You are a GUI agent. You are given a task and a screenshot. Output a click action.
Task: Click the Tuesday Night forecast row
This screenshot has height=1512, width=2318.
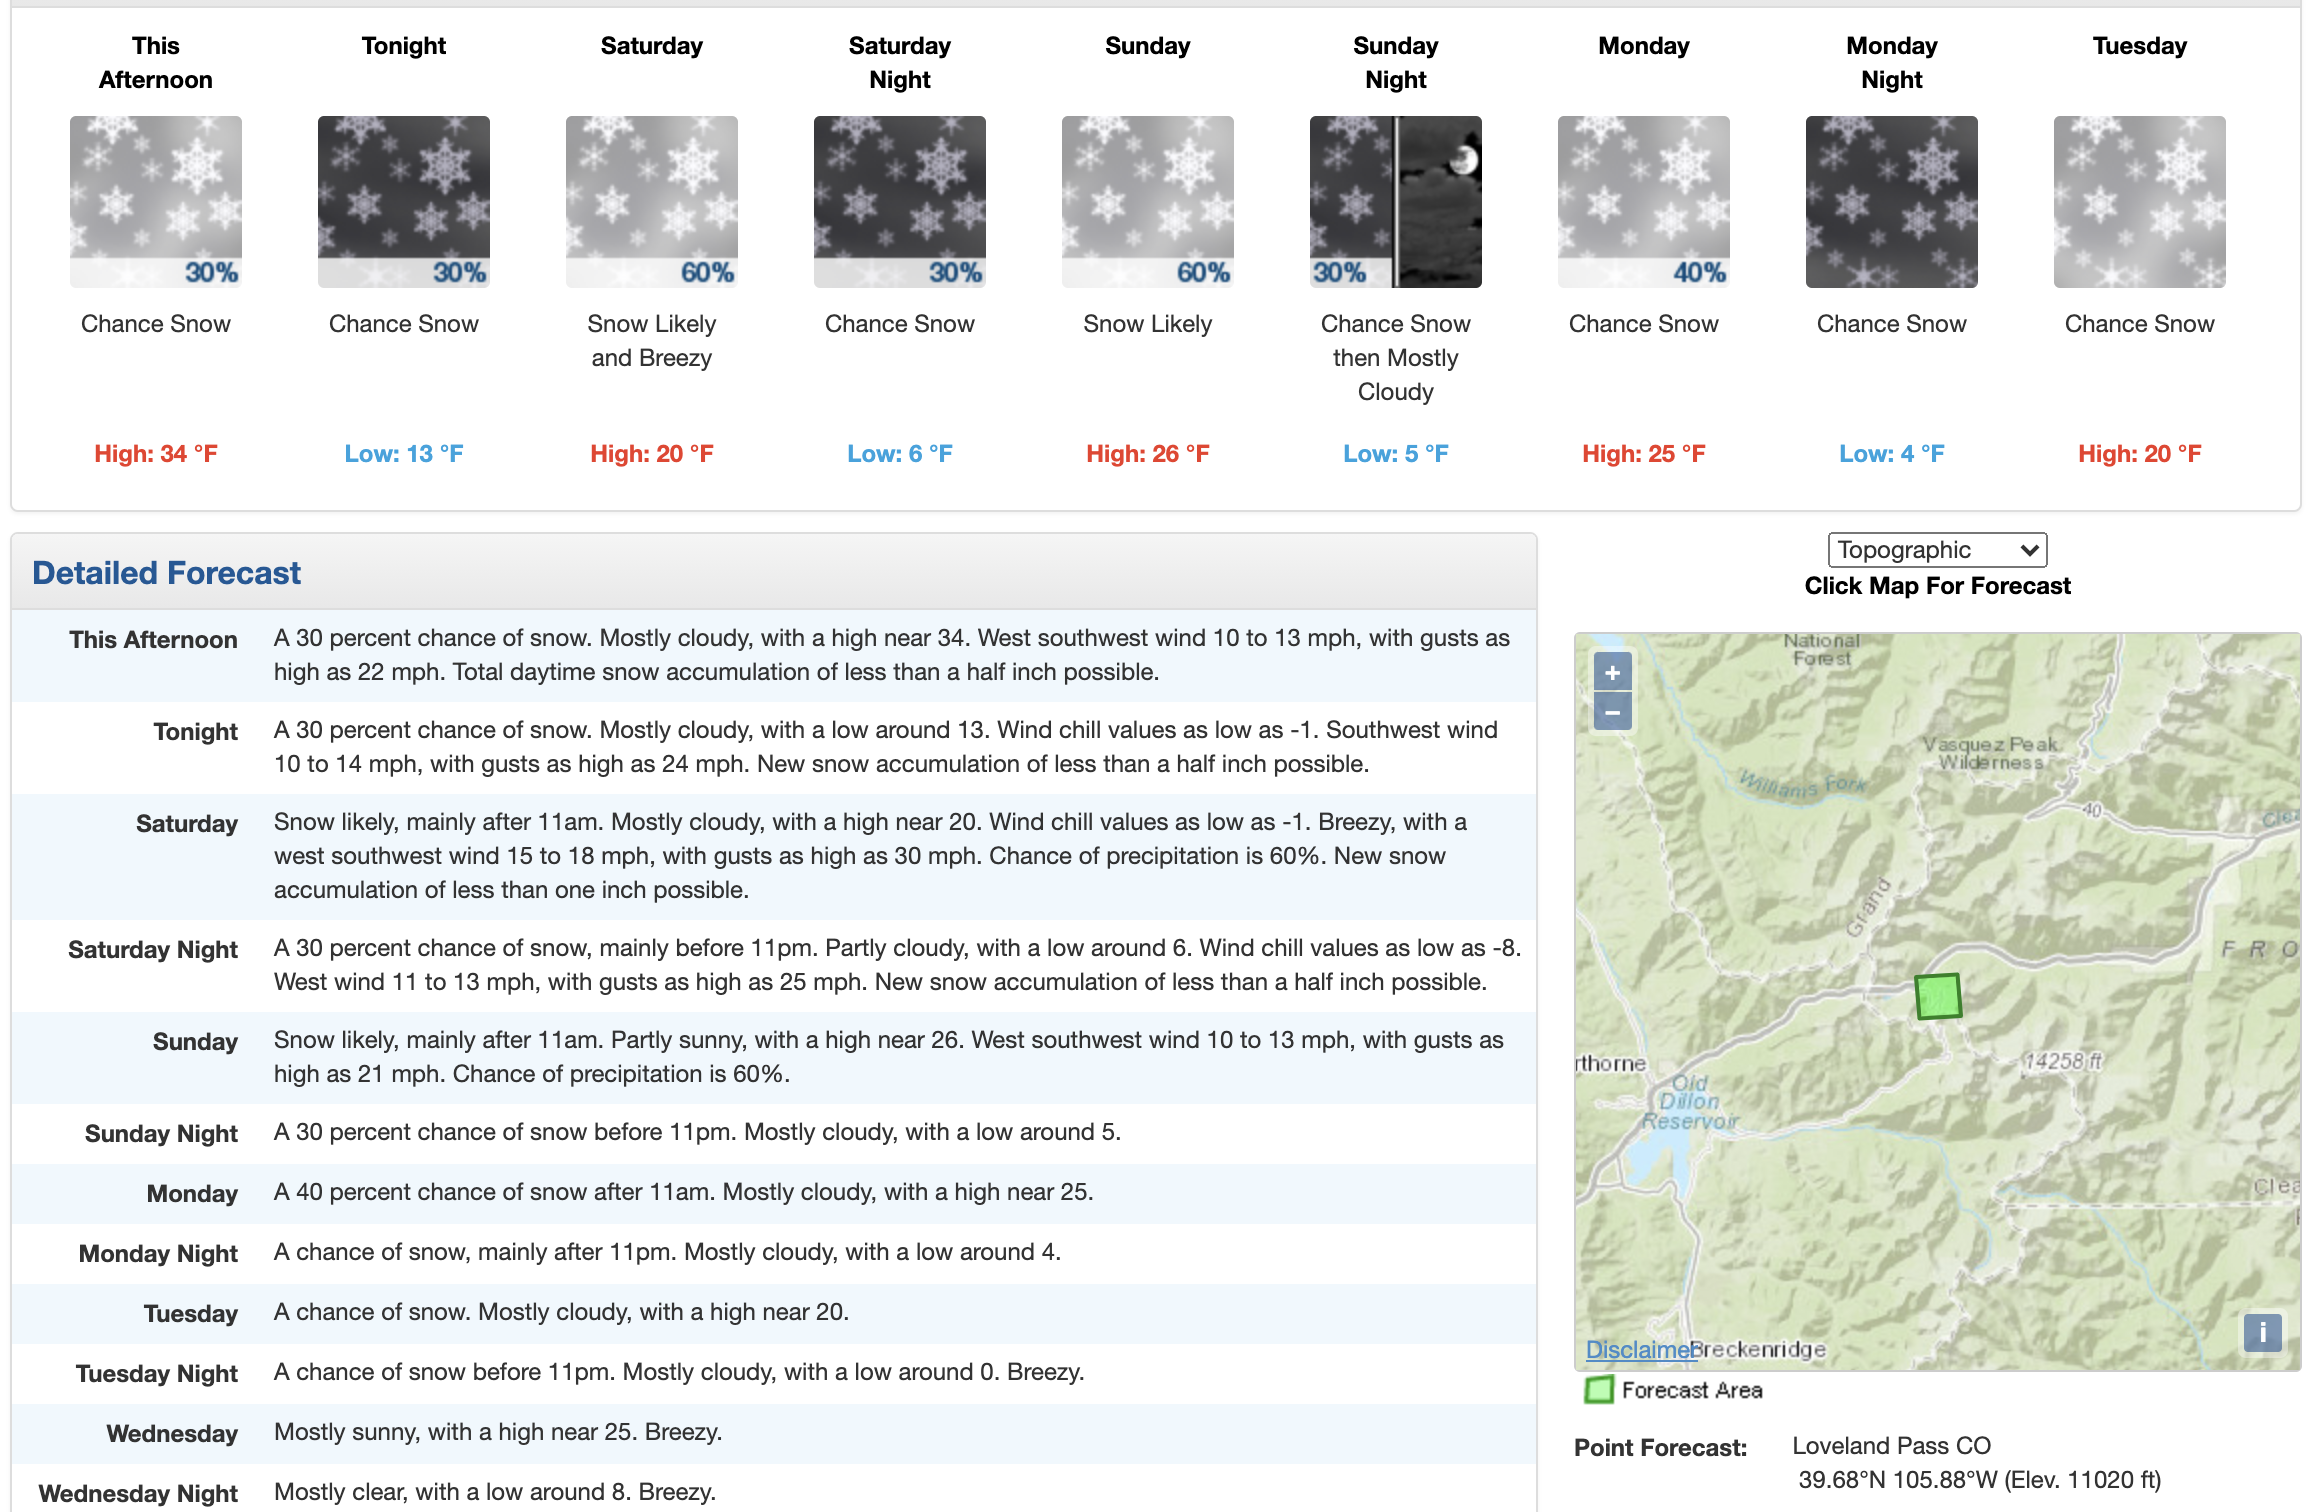pos(774,1373)
